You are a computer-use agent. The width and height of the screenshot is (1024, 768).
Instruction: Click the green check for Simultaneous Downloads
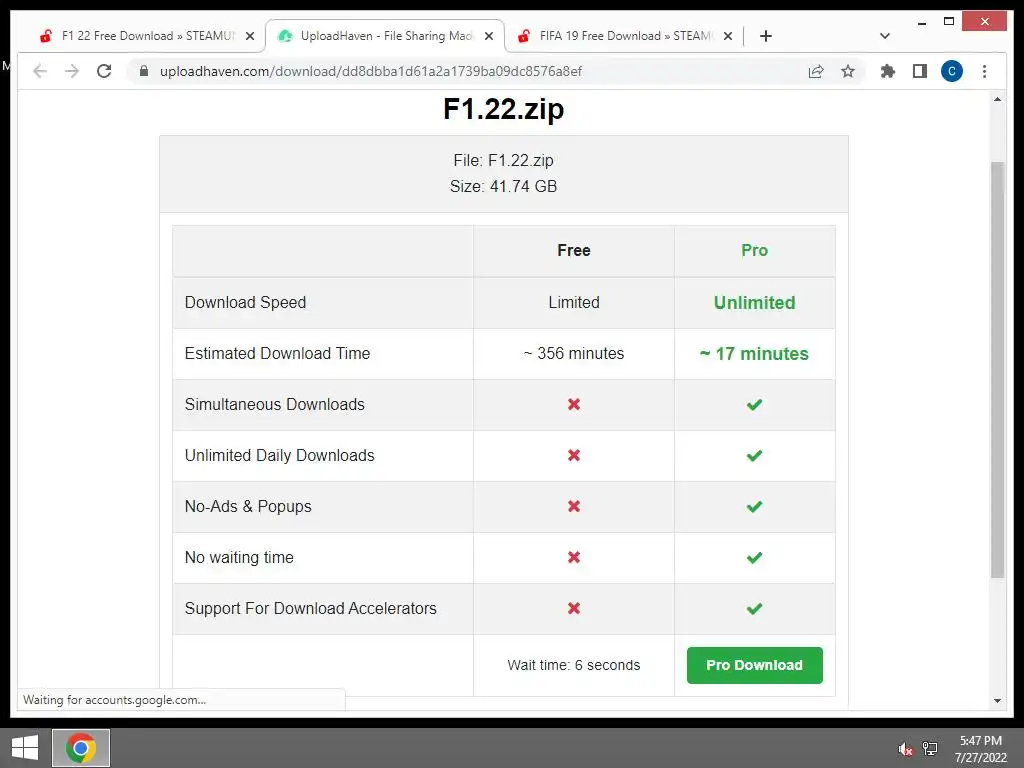pyautogui.click(x=754, y=404)
